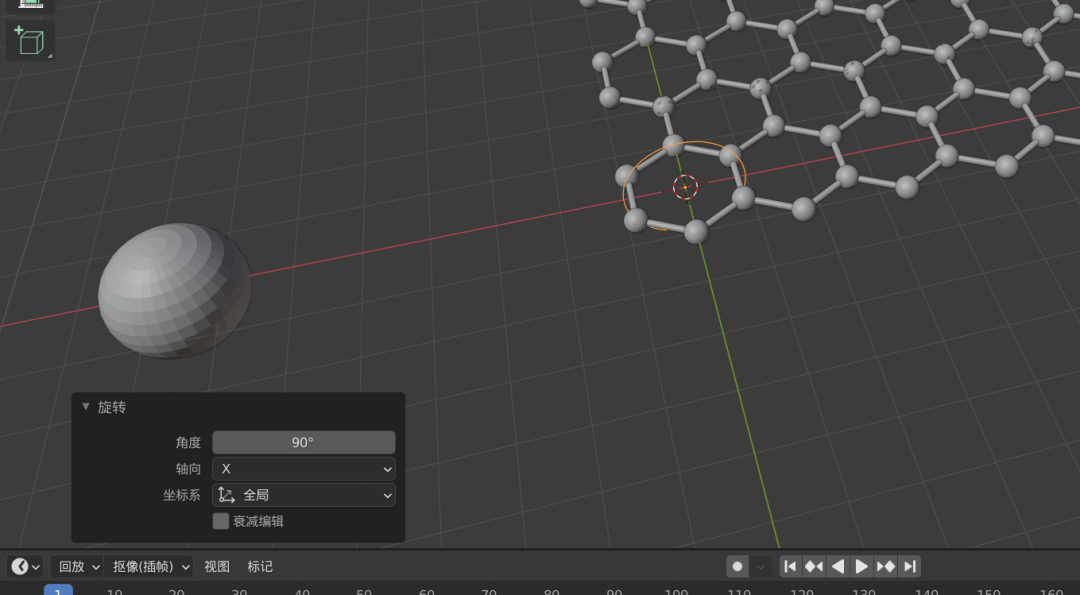Open the 视图 menu in the timeline
The width and height of the screenshot is (1080, 595).
click(217, 566)
